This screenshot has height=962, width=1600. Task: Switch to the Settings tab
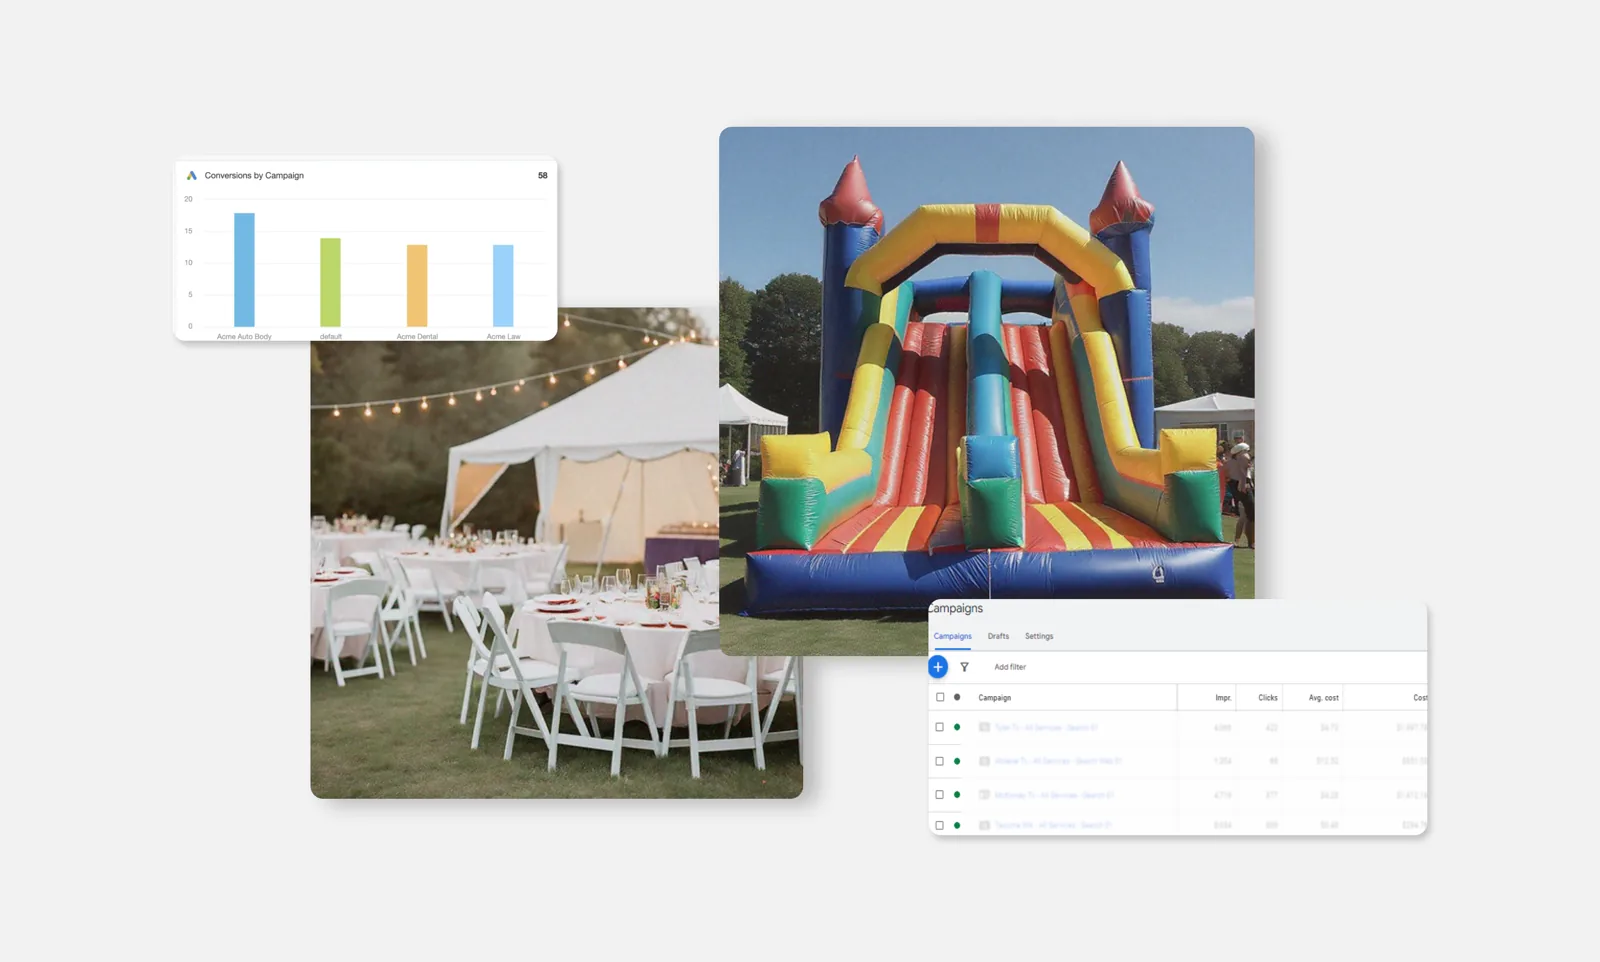pyautogui.click(x=1039, y=636)
